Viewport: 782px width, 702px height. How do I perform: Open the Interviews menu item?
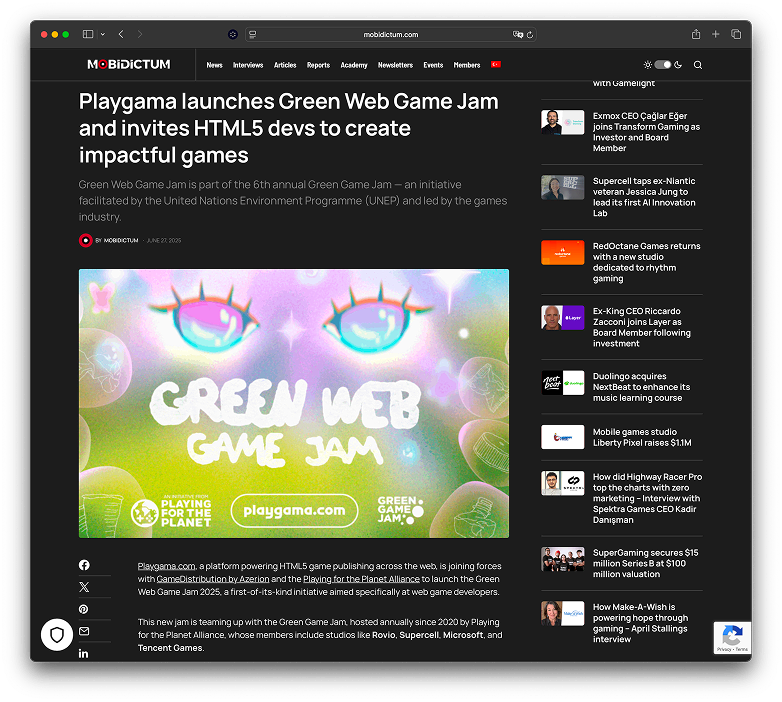[x=248, y=65]
